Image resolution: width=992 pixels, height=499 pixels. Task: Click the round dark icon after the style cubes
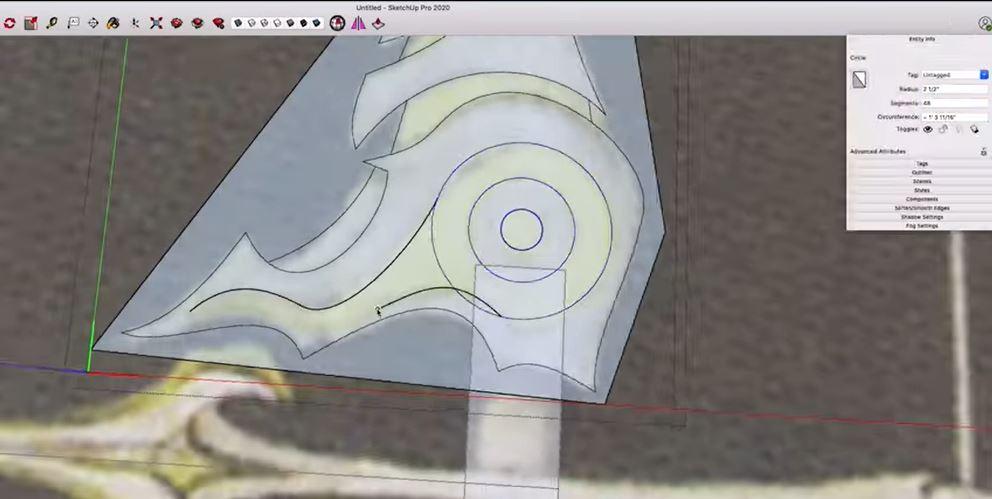pos(338,23)
